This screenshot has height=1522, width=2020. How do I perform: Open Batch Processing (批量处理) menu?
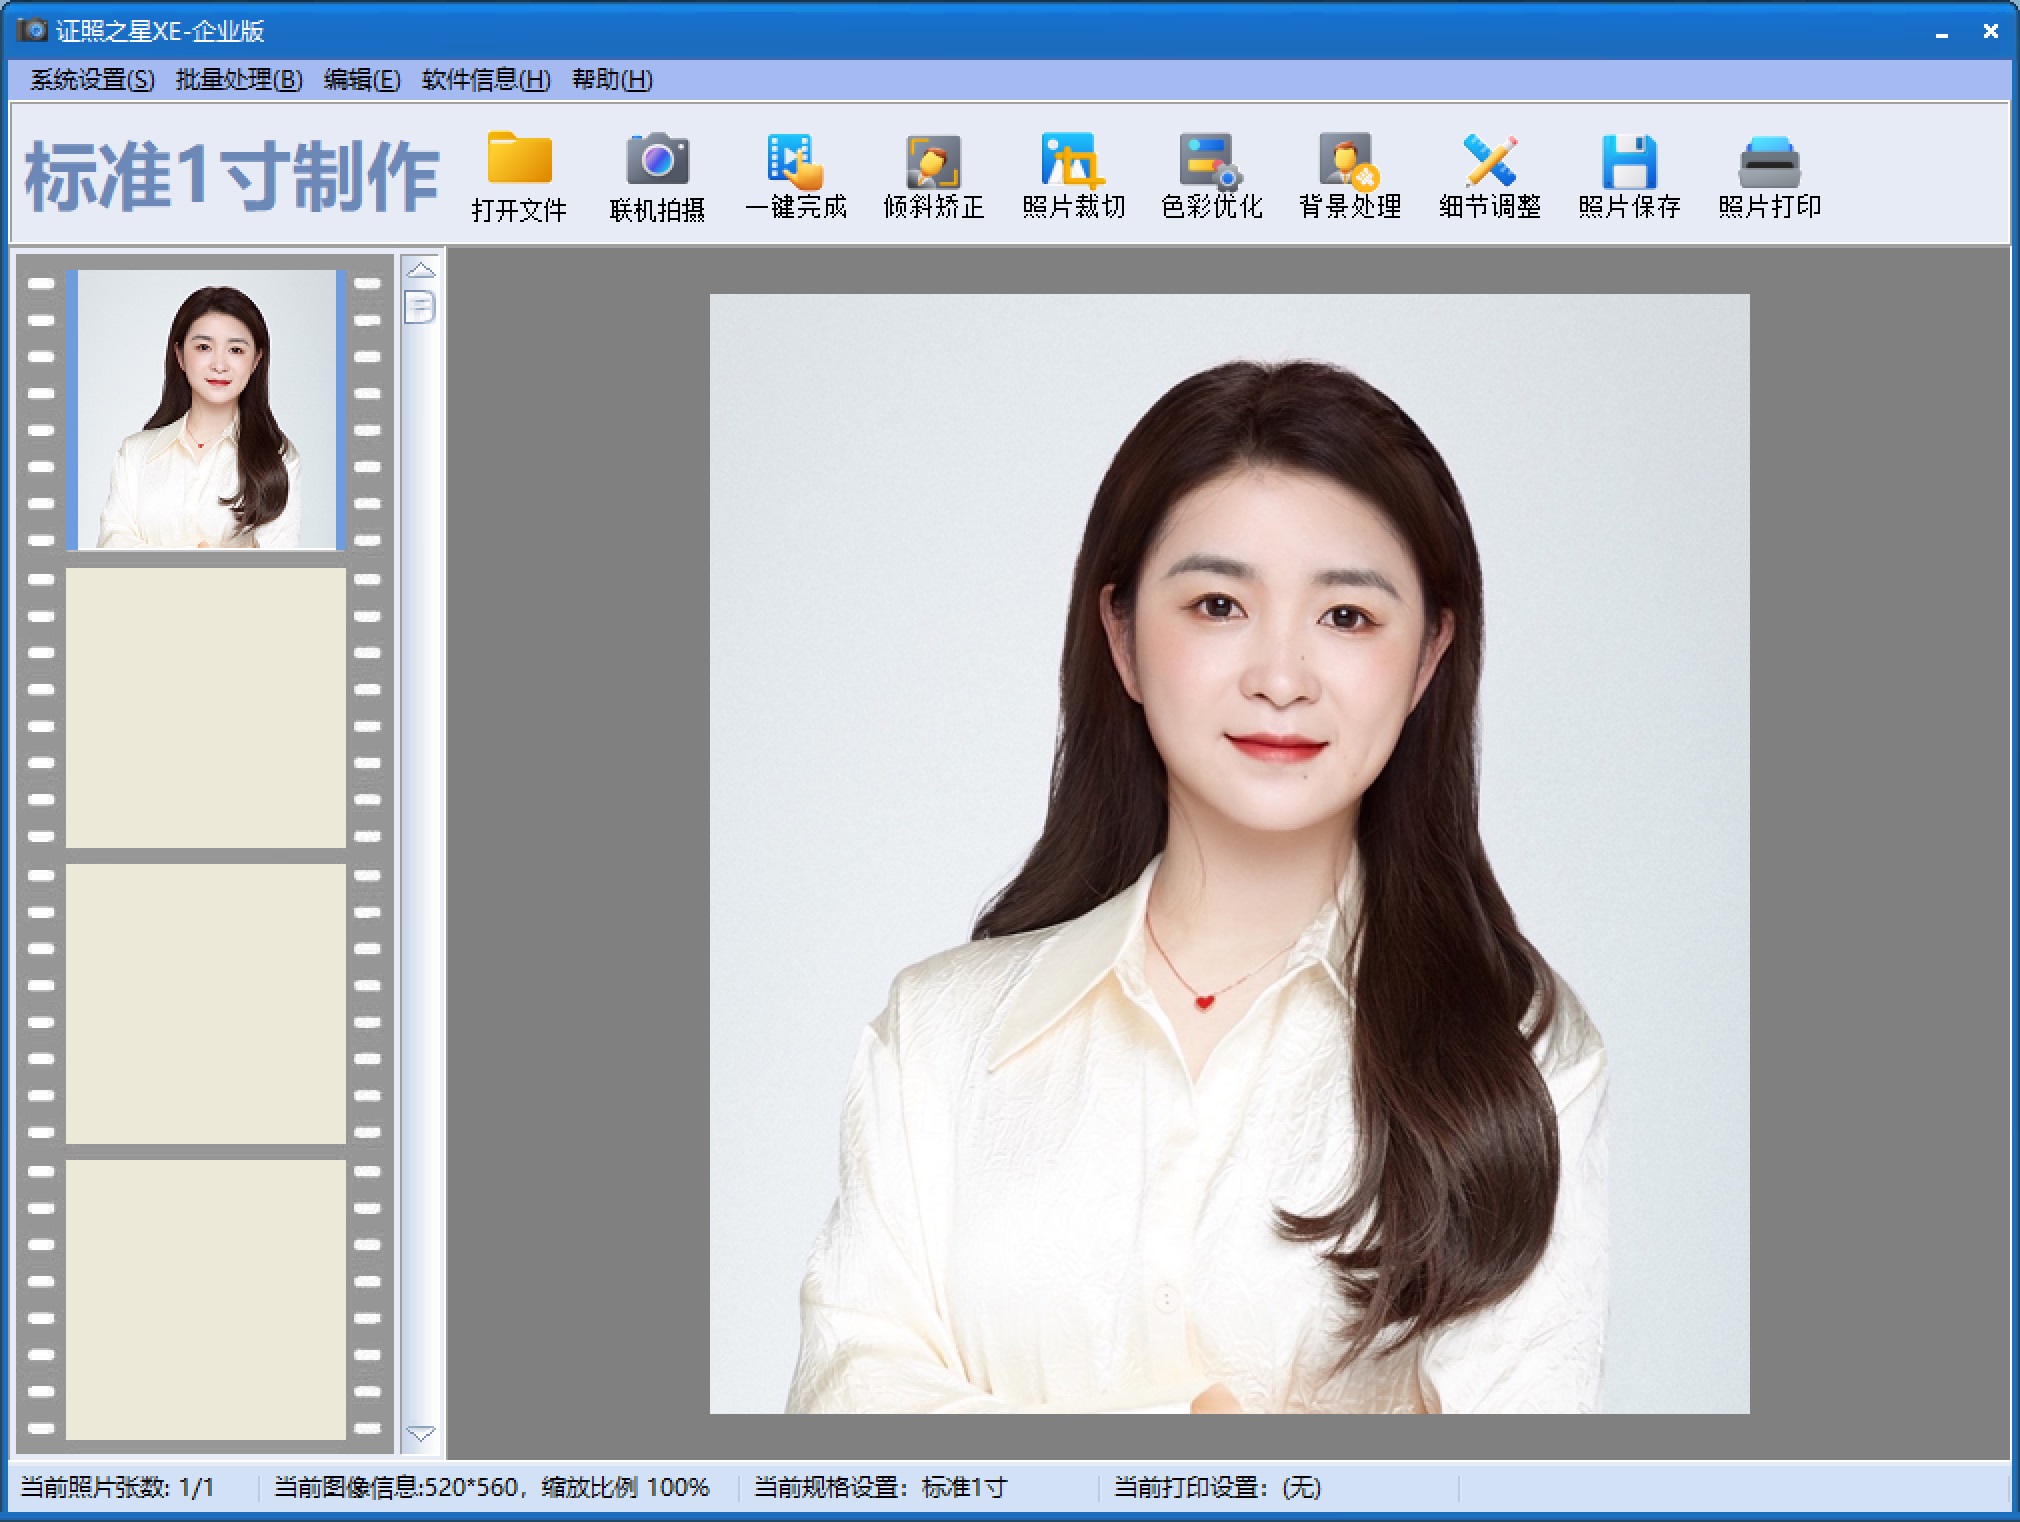239,80
